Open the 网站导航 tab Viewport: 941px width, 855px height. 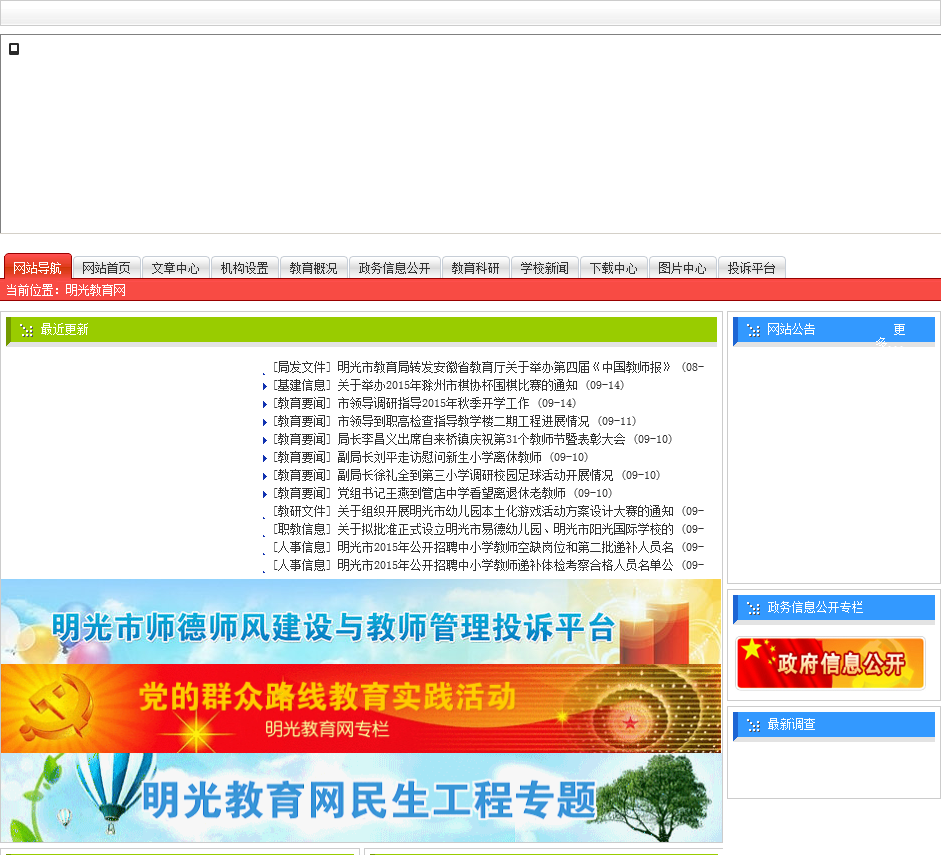(x=37, y=268)
